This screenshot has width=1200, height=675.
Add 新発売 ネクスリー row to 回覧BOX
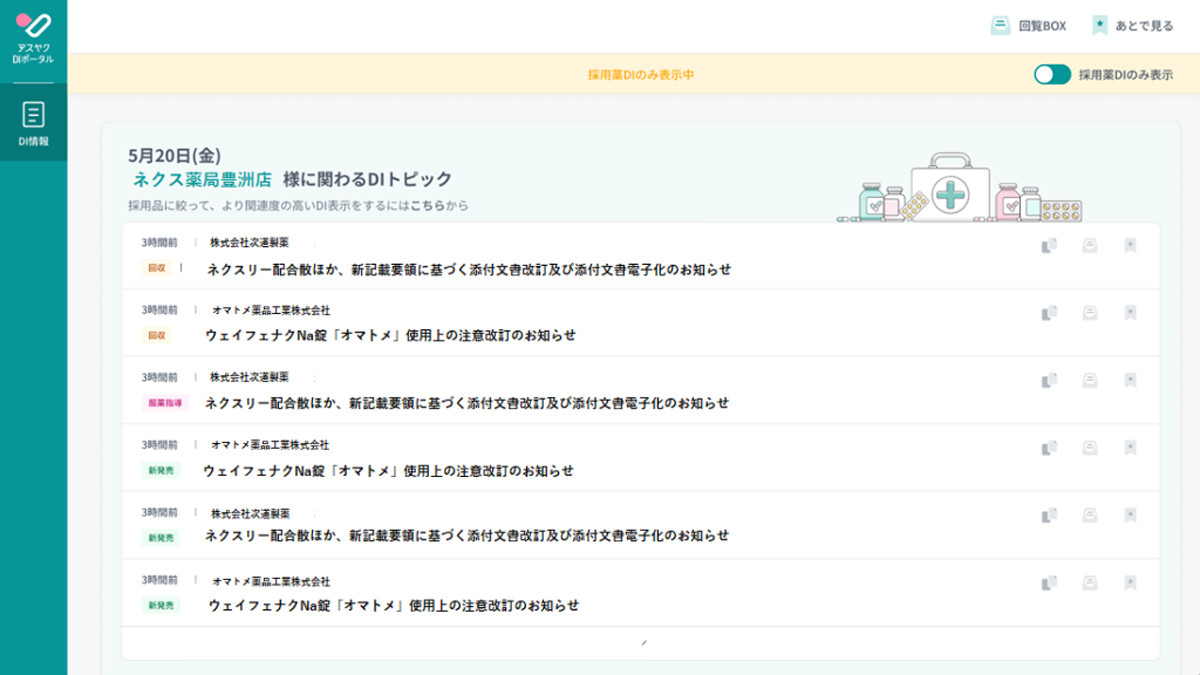(x=1090, y=515)
